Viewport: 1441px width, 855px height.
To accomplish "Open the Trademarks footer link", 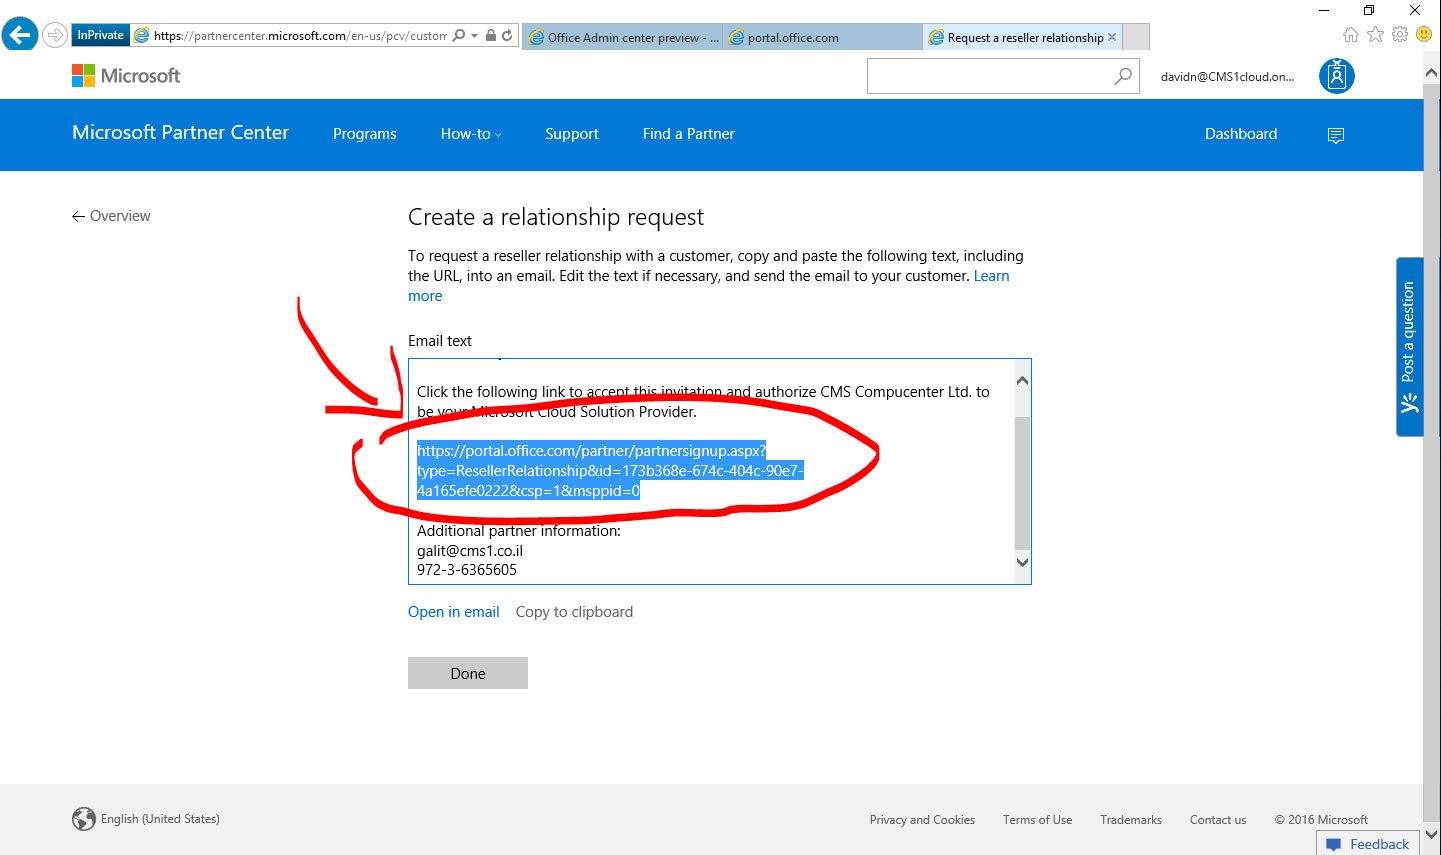I will 1131,820.
